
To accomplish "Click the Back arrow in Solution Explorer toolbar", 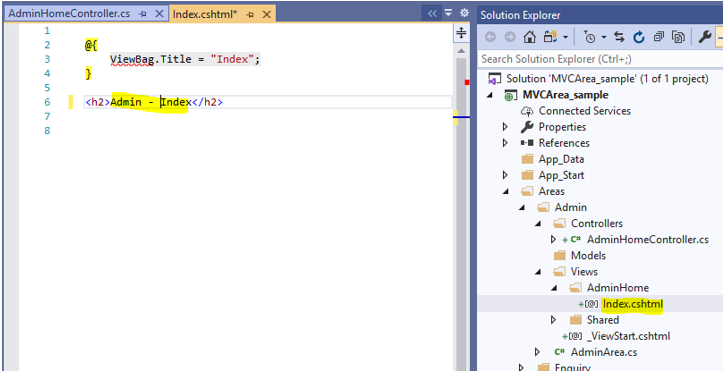I will click(x=490, y=37).
